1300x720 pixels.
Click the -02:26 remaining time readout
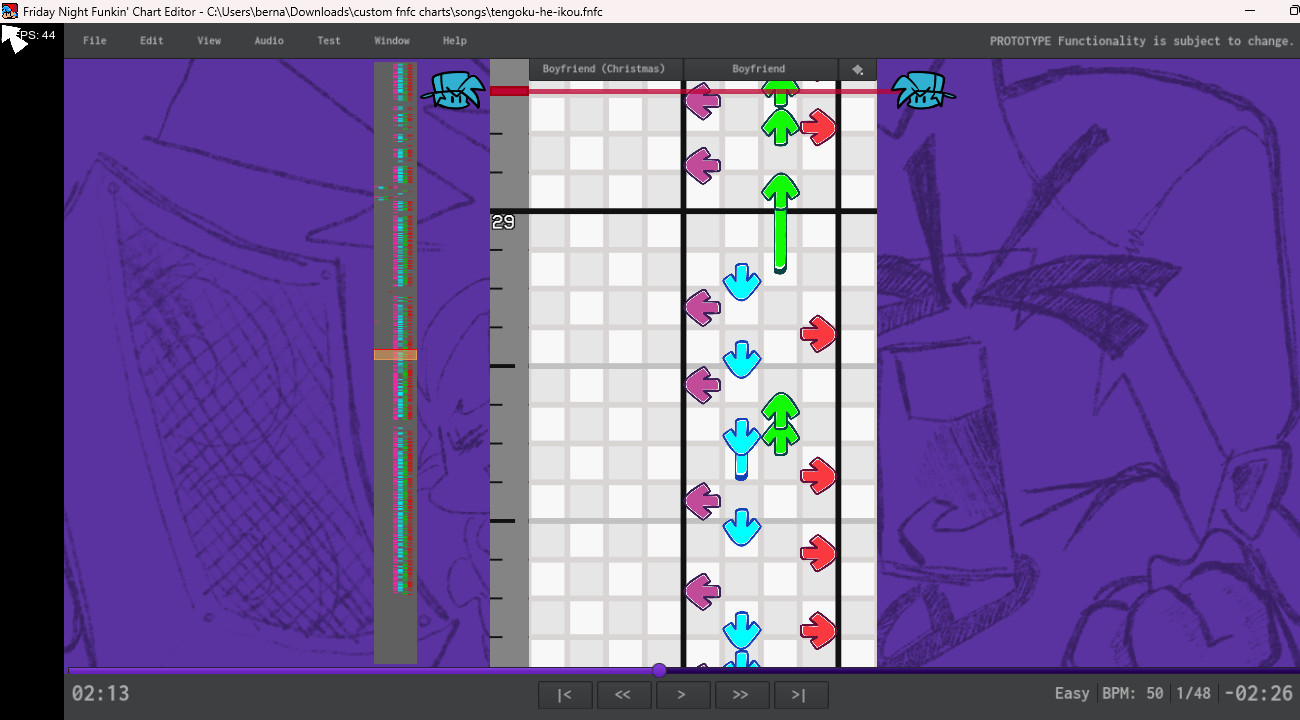1260,693
